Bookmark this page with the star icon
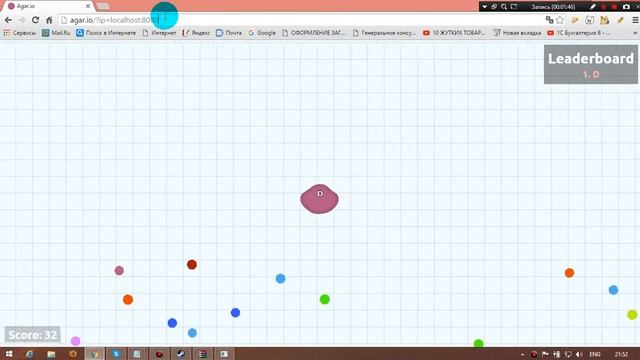This screenshot has width=640, height=360. point(560,20)
